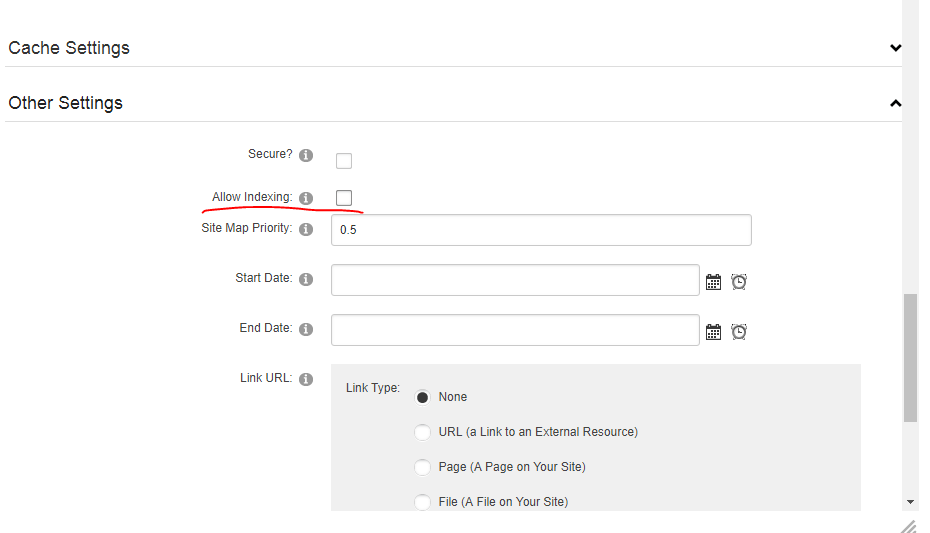
Task: Enable the Secure? checkbox
Action: pyautogui.click(x=344, y=161)
